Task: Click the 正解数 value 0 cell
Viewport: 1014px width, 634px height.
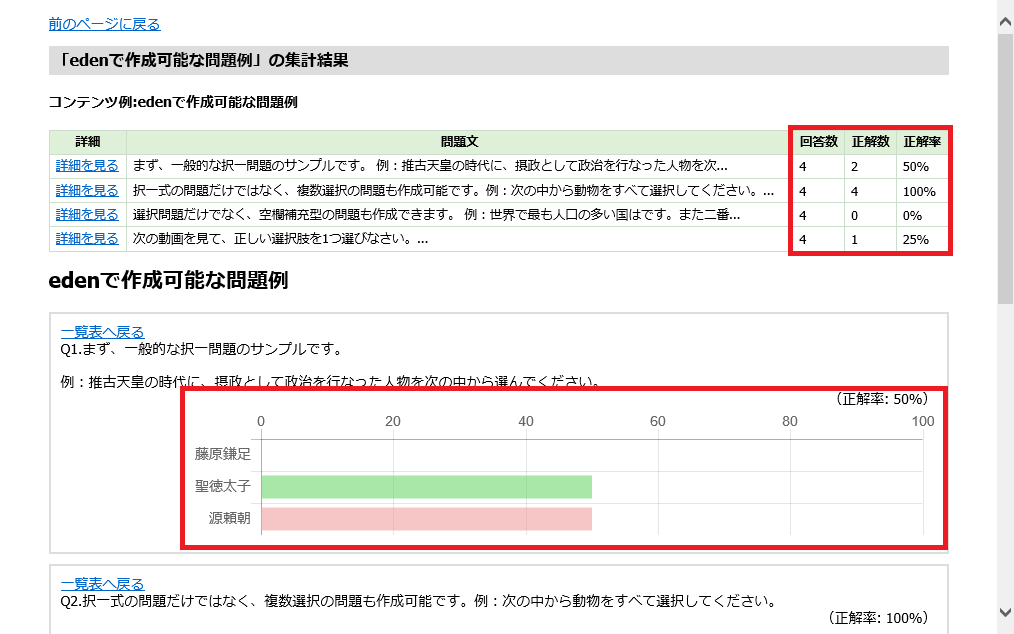Action: click(870, 215)
